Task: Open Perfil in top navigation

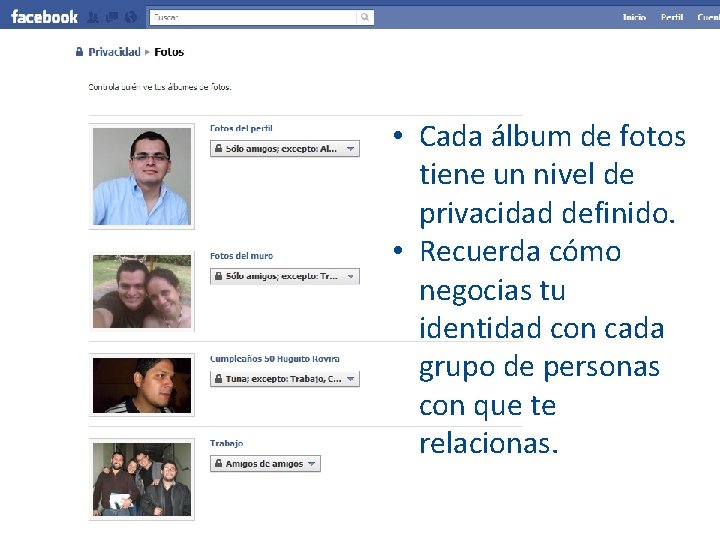Action: pos(672,17)
